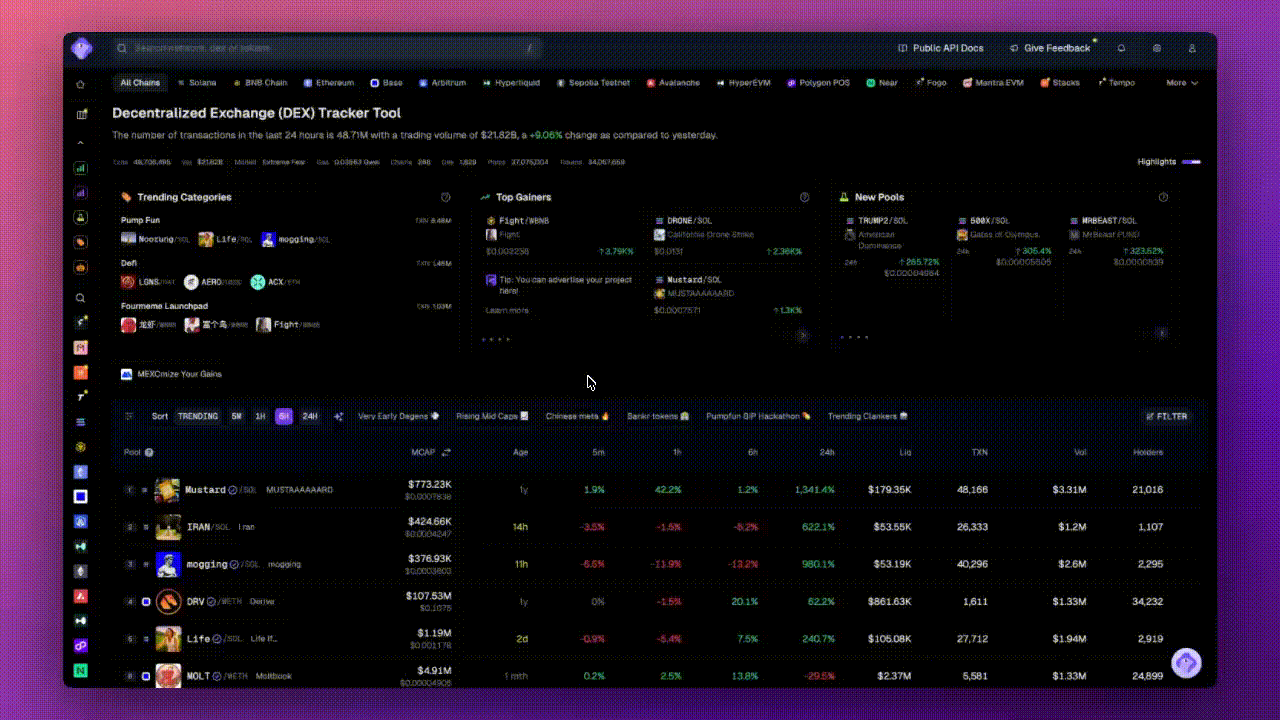Select the 24H timeframe
Screen dimensions: 1280x720
click(310, 416)
